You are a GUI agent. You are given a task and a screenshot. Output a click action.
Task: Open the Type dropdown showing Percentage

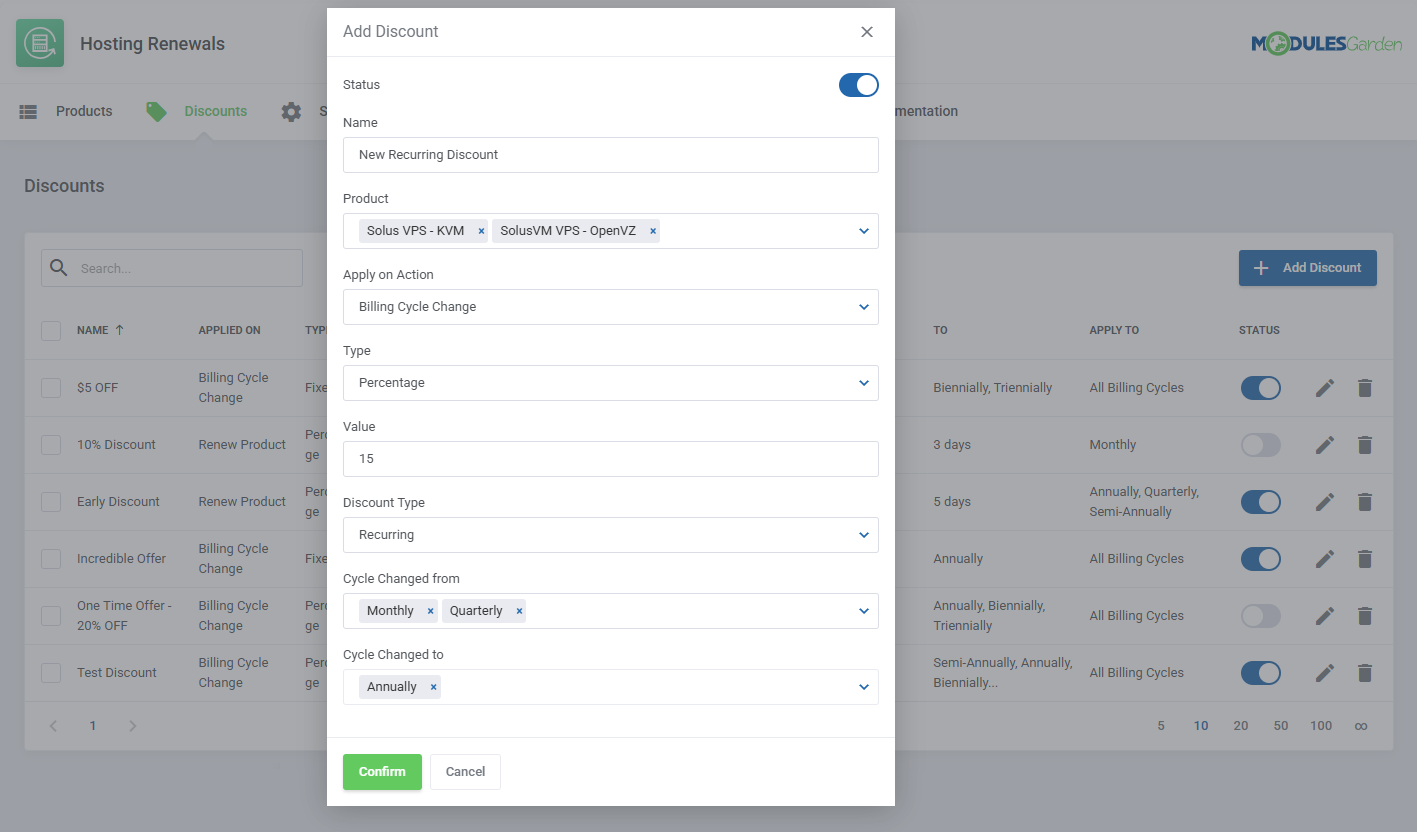pyautogui.click(x=611, y=383)
